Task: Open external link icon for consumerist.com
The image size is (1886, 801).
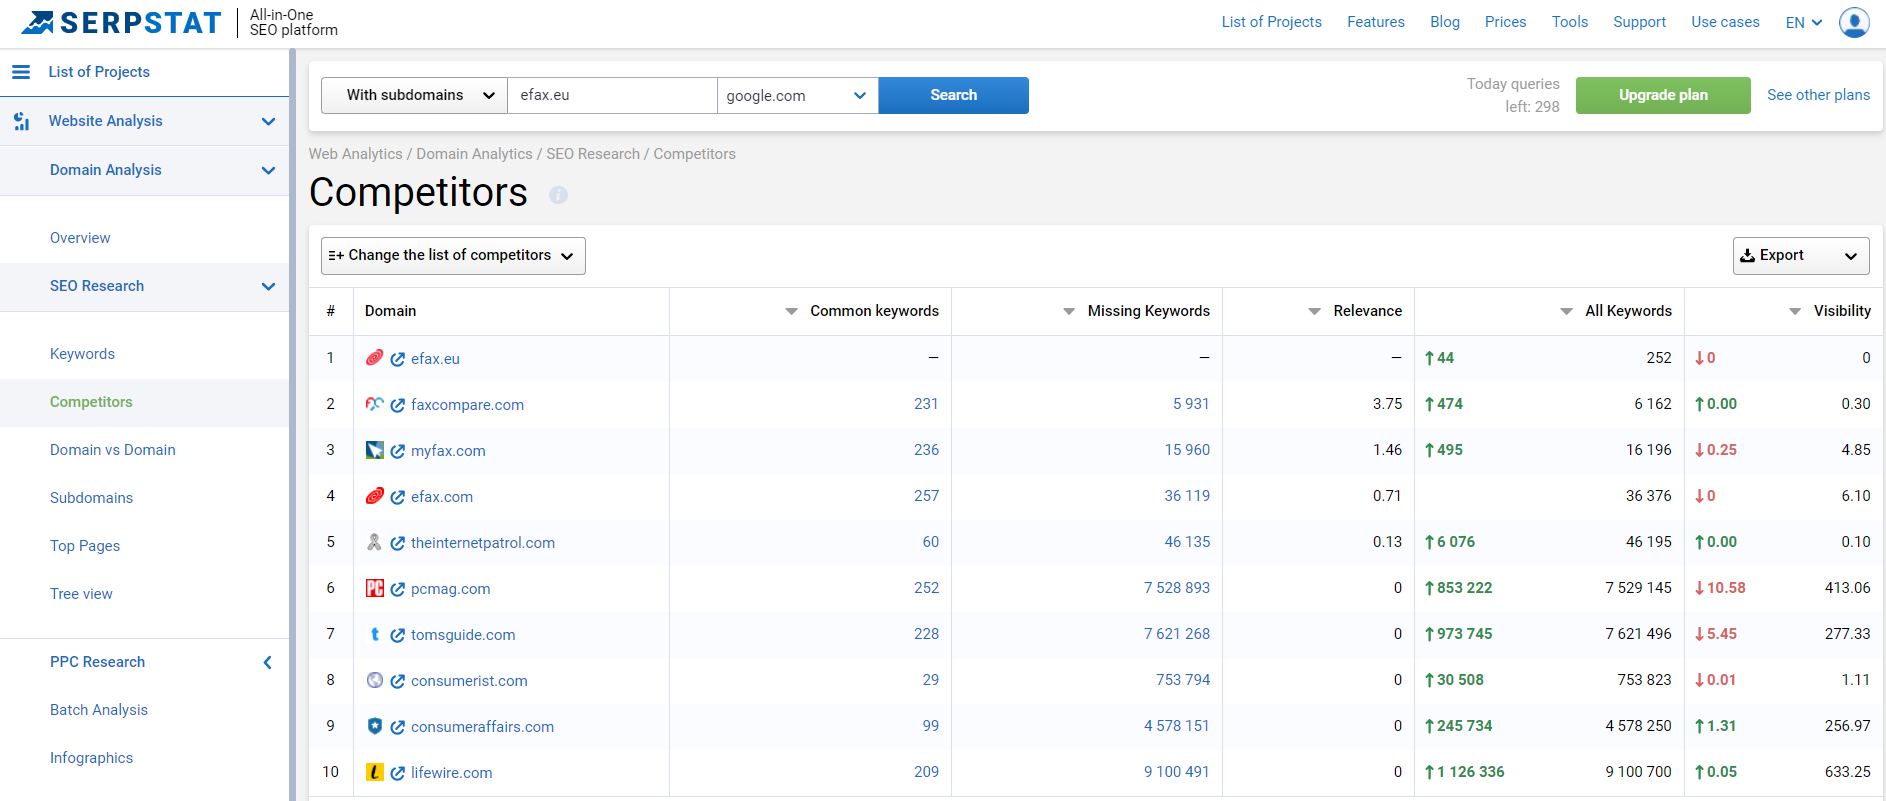Action: (x=398, y=681)
